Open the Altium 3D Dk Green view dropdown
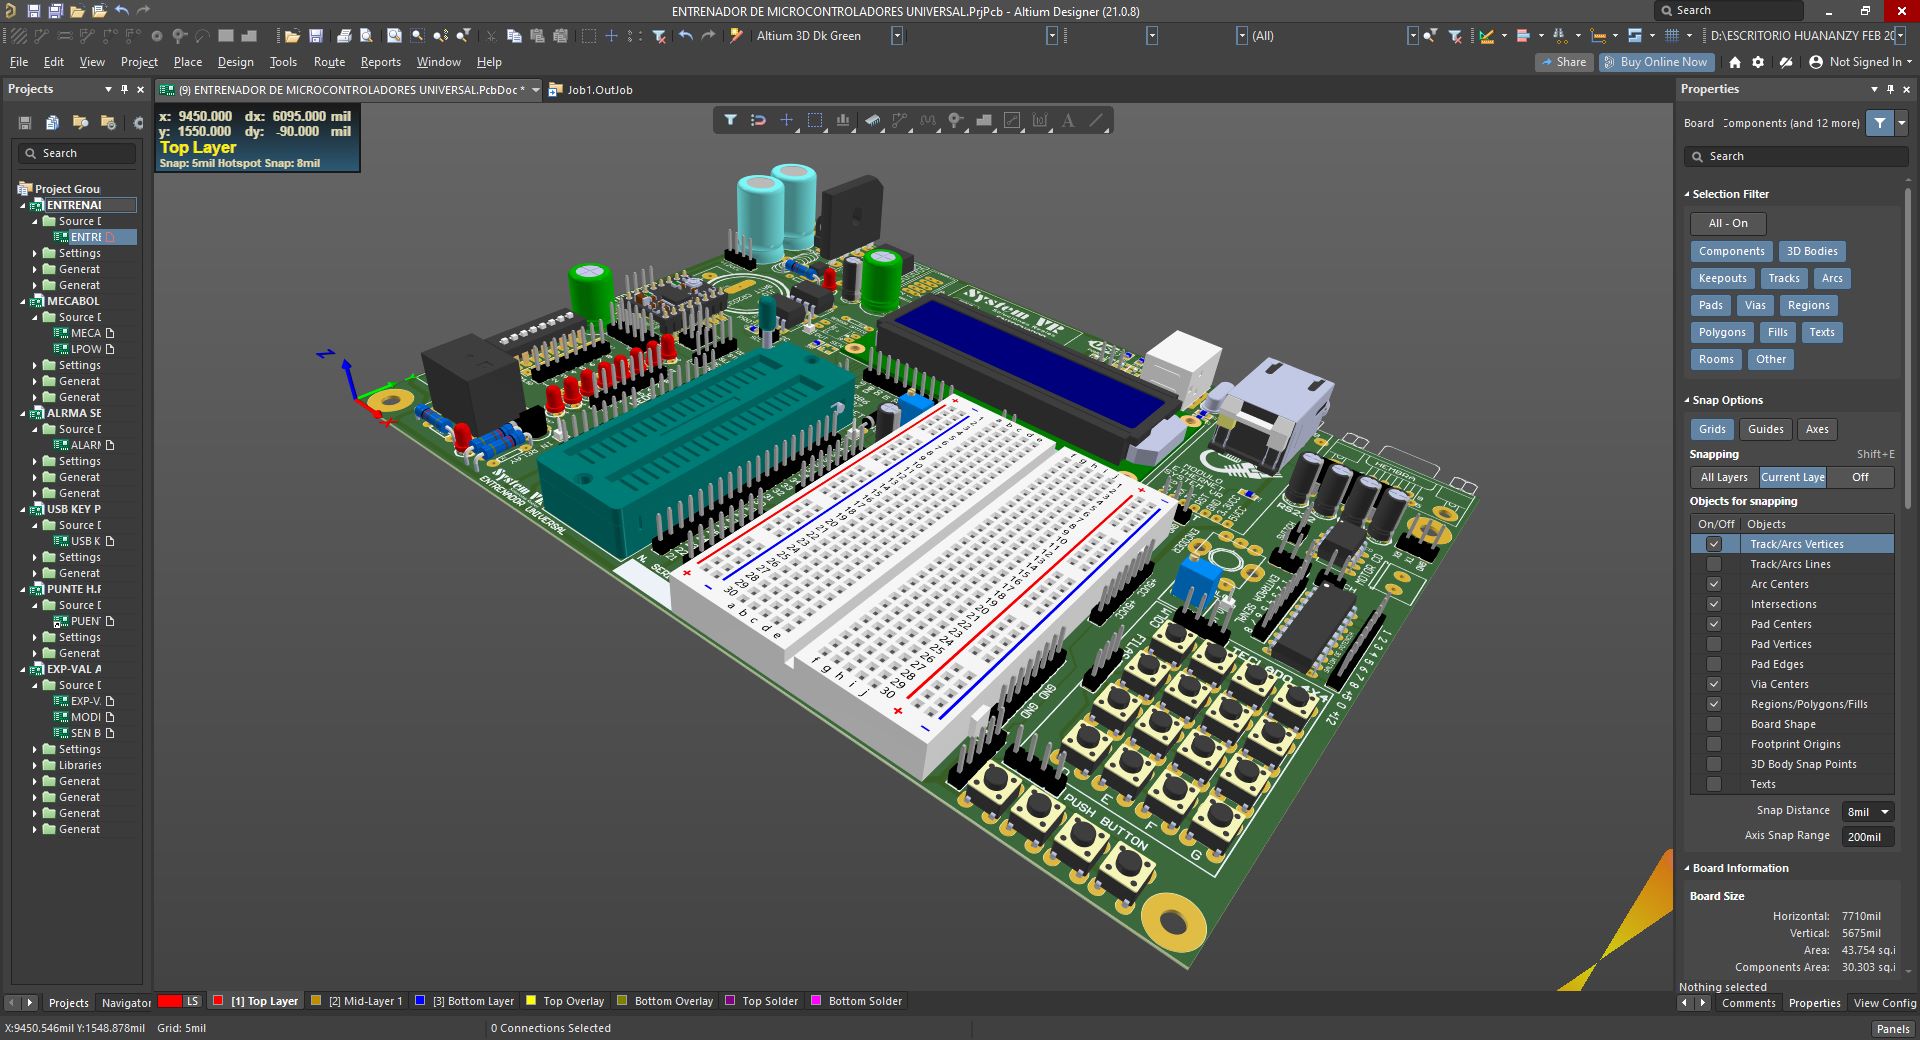This screenshot has width=1920, height=1040. (897, 36)
